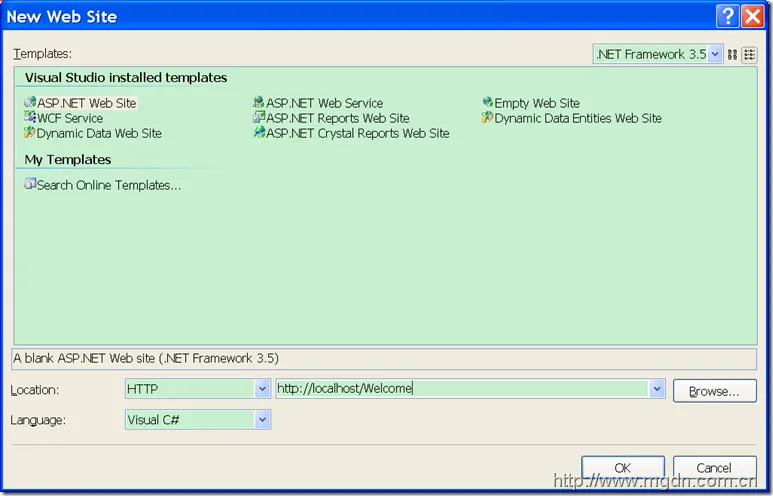Close the New Web Site dialog
This screenshot has width=773, height=496.
[x=753, y=16]
